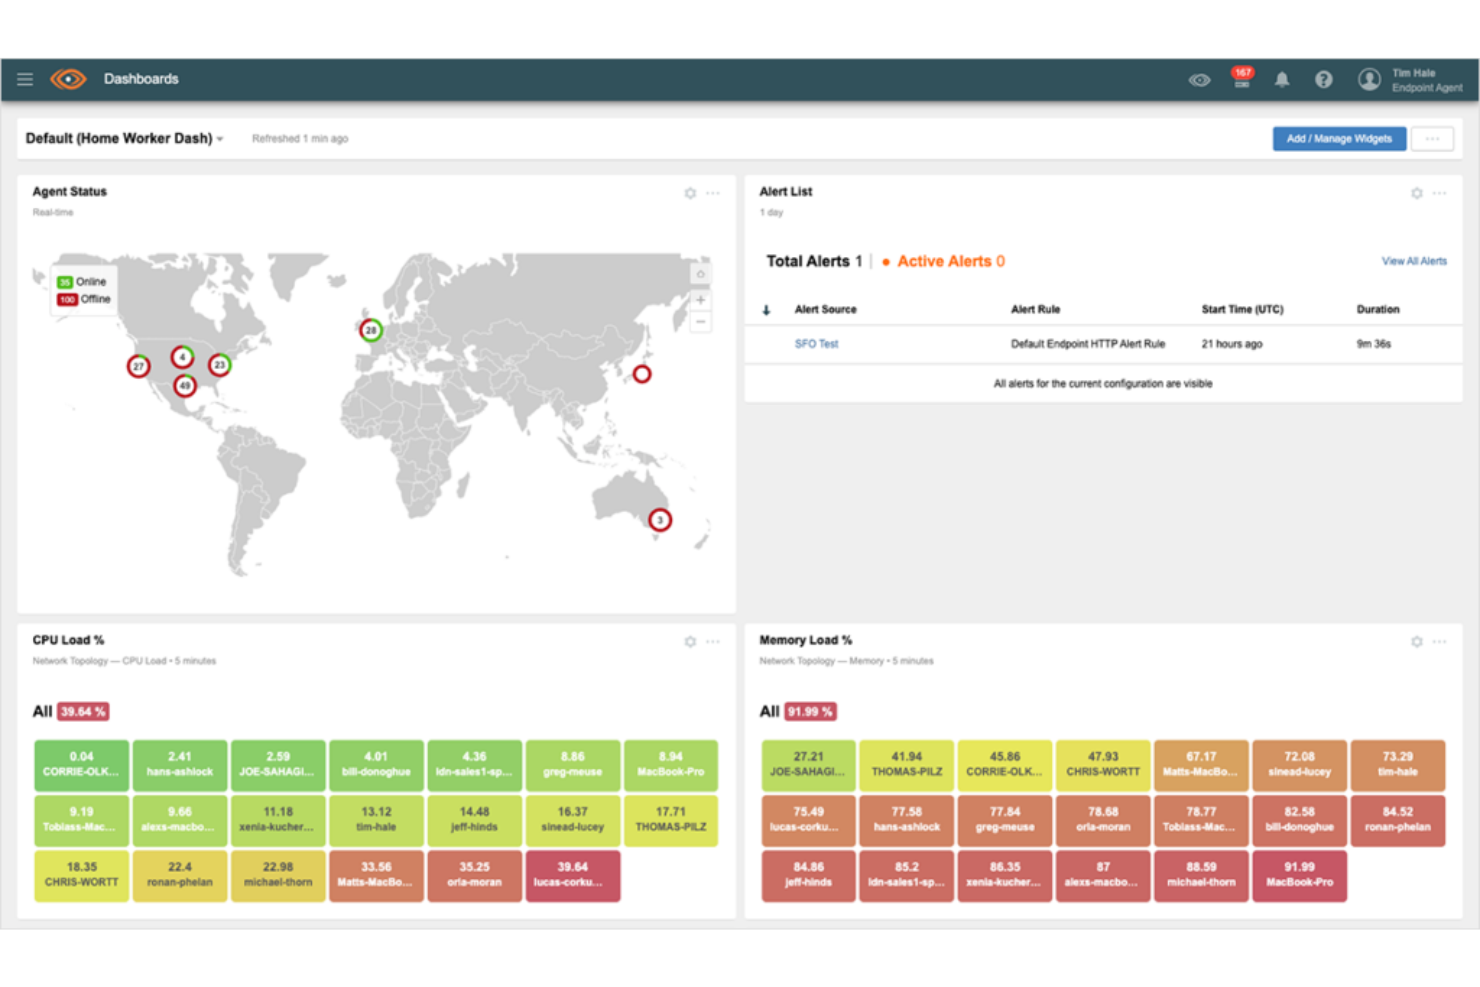Click the Active Alerts 0 label

950,261
